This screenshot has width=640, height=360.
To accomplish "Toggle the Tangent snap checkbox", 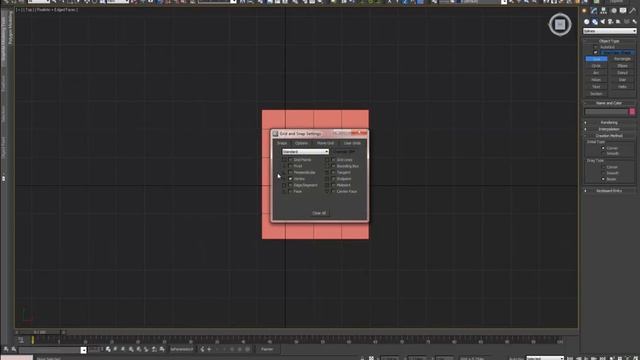I will tap(333, 172).
